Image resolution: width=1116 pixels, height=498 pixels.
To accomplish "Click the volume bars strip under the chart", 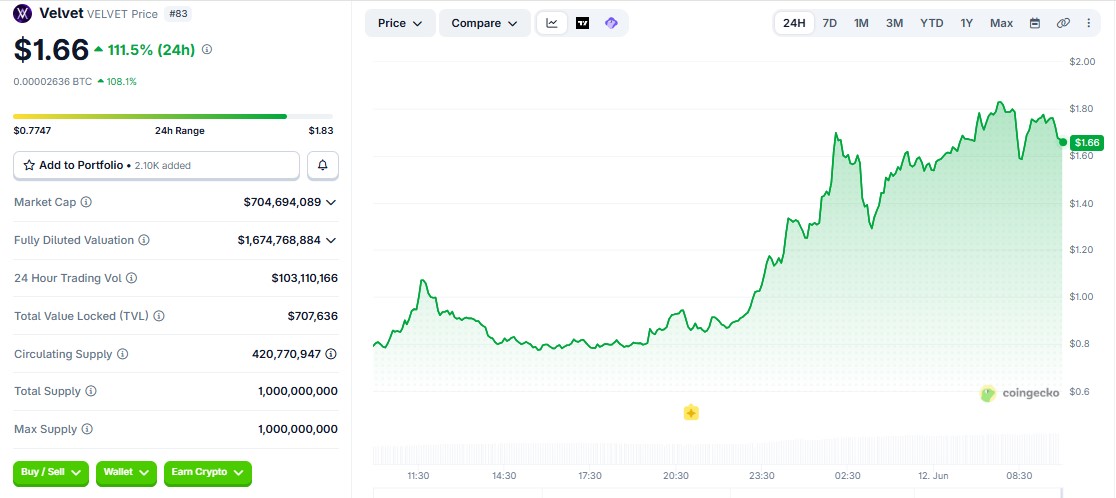I will pos(717,451).
